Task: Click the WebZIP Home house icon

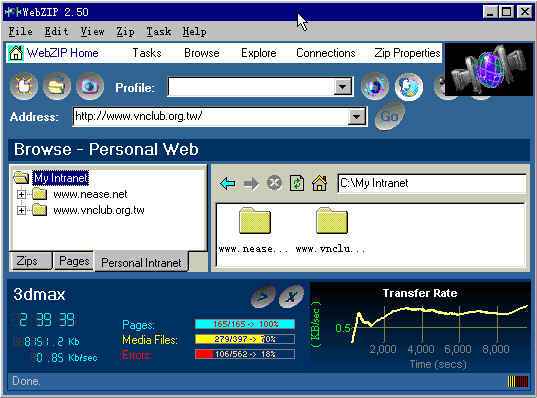Action: coord(15,53)
